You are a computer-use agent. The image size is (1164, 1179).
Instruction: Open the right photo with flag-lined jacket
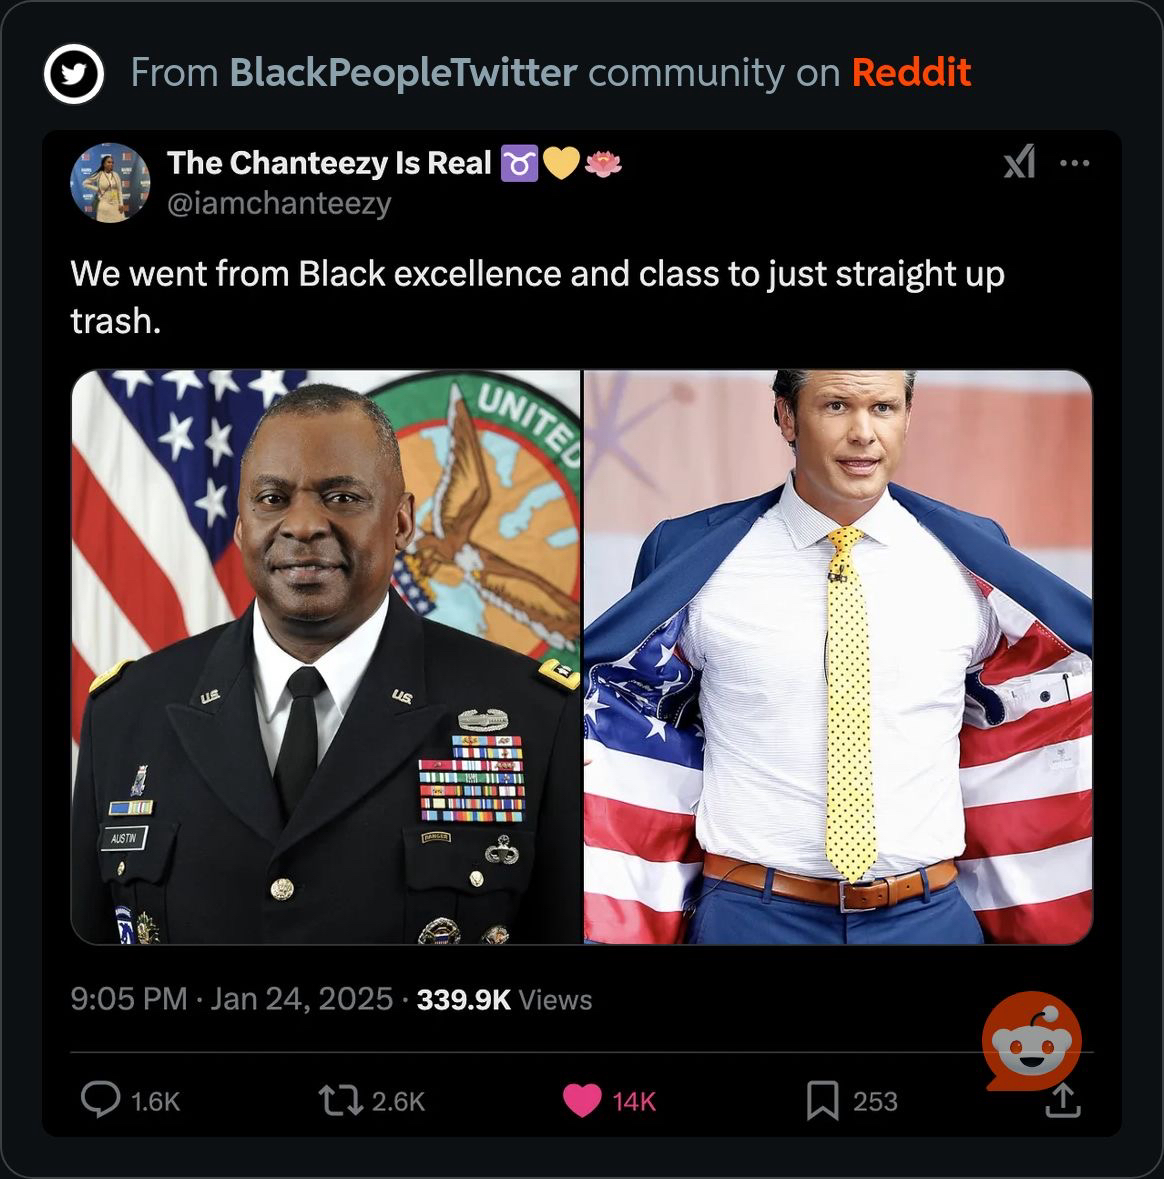(x=838, y=657)
